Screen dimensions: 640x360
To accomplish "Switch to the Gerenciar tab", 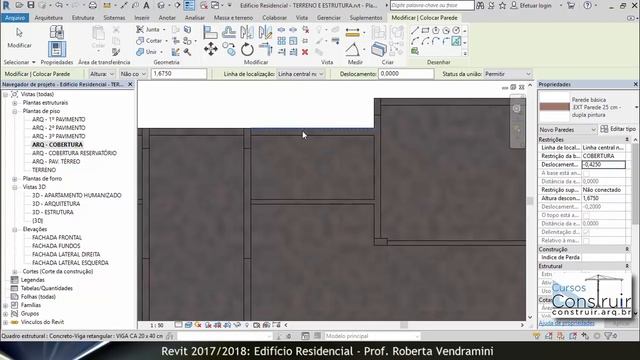I will (329, 18).
